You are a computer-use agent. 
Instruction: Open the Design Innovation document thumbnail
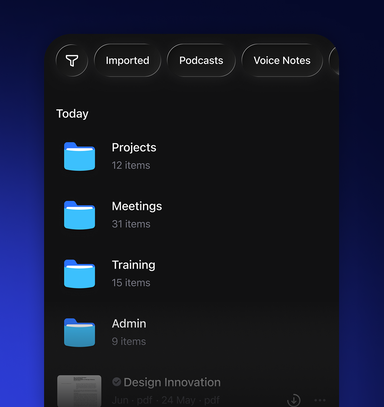coord(79,391)
